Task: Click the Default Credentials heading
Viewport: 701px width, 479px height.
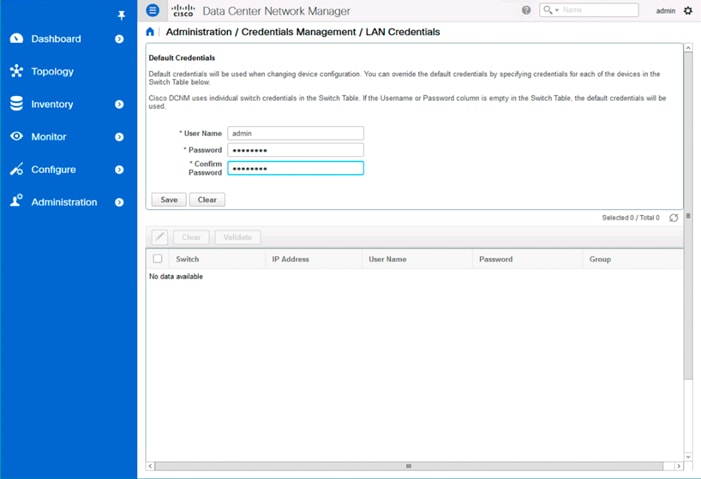Action: point(182,58)
